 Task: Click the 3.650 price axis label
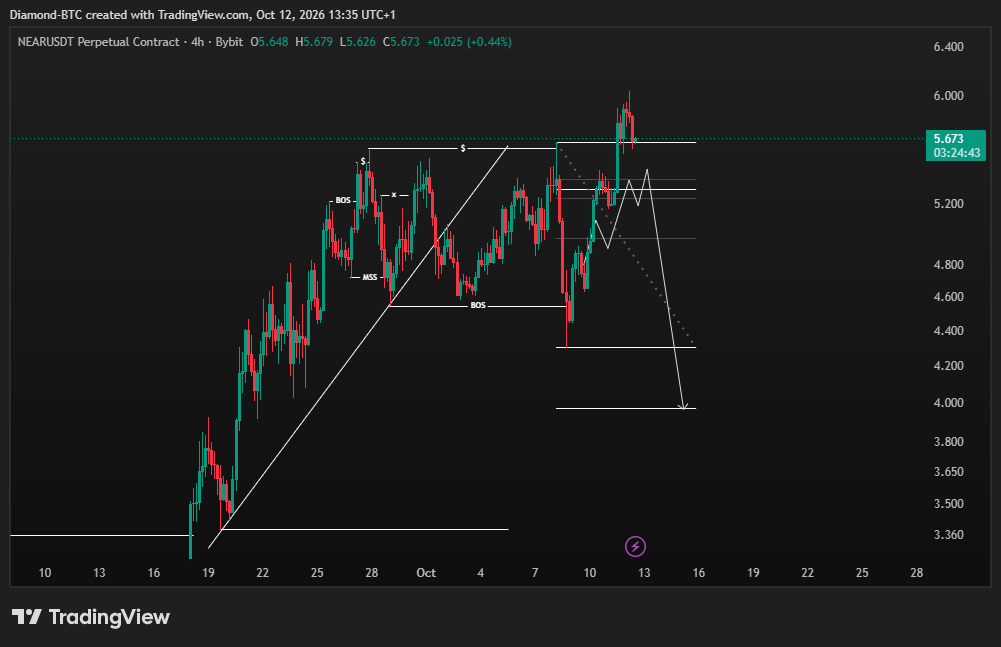click(949, 472)
